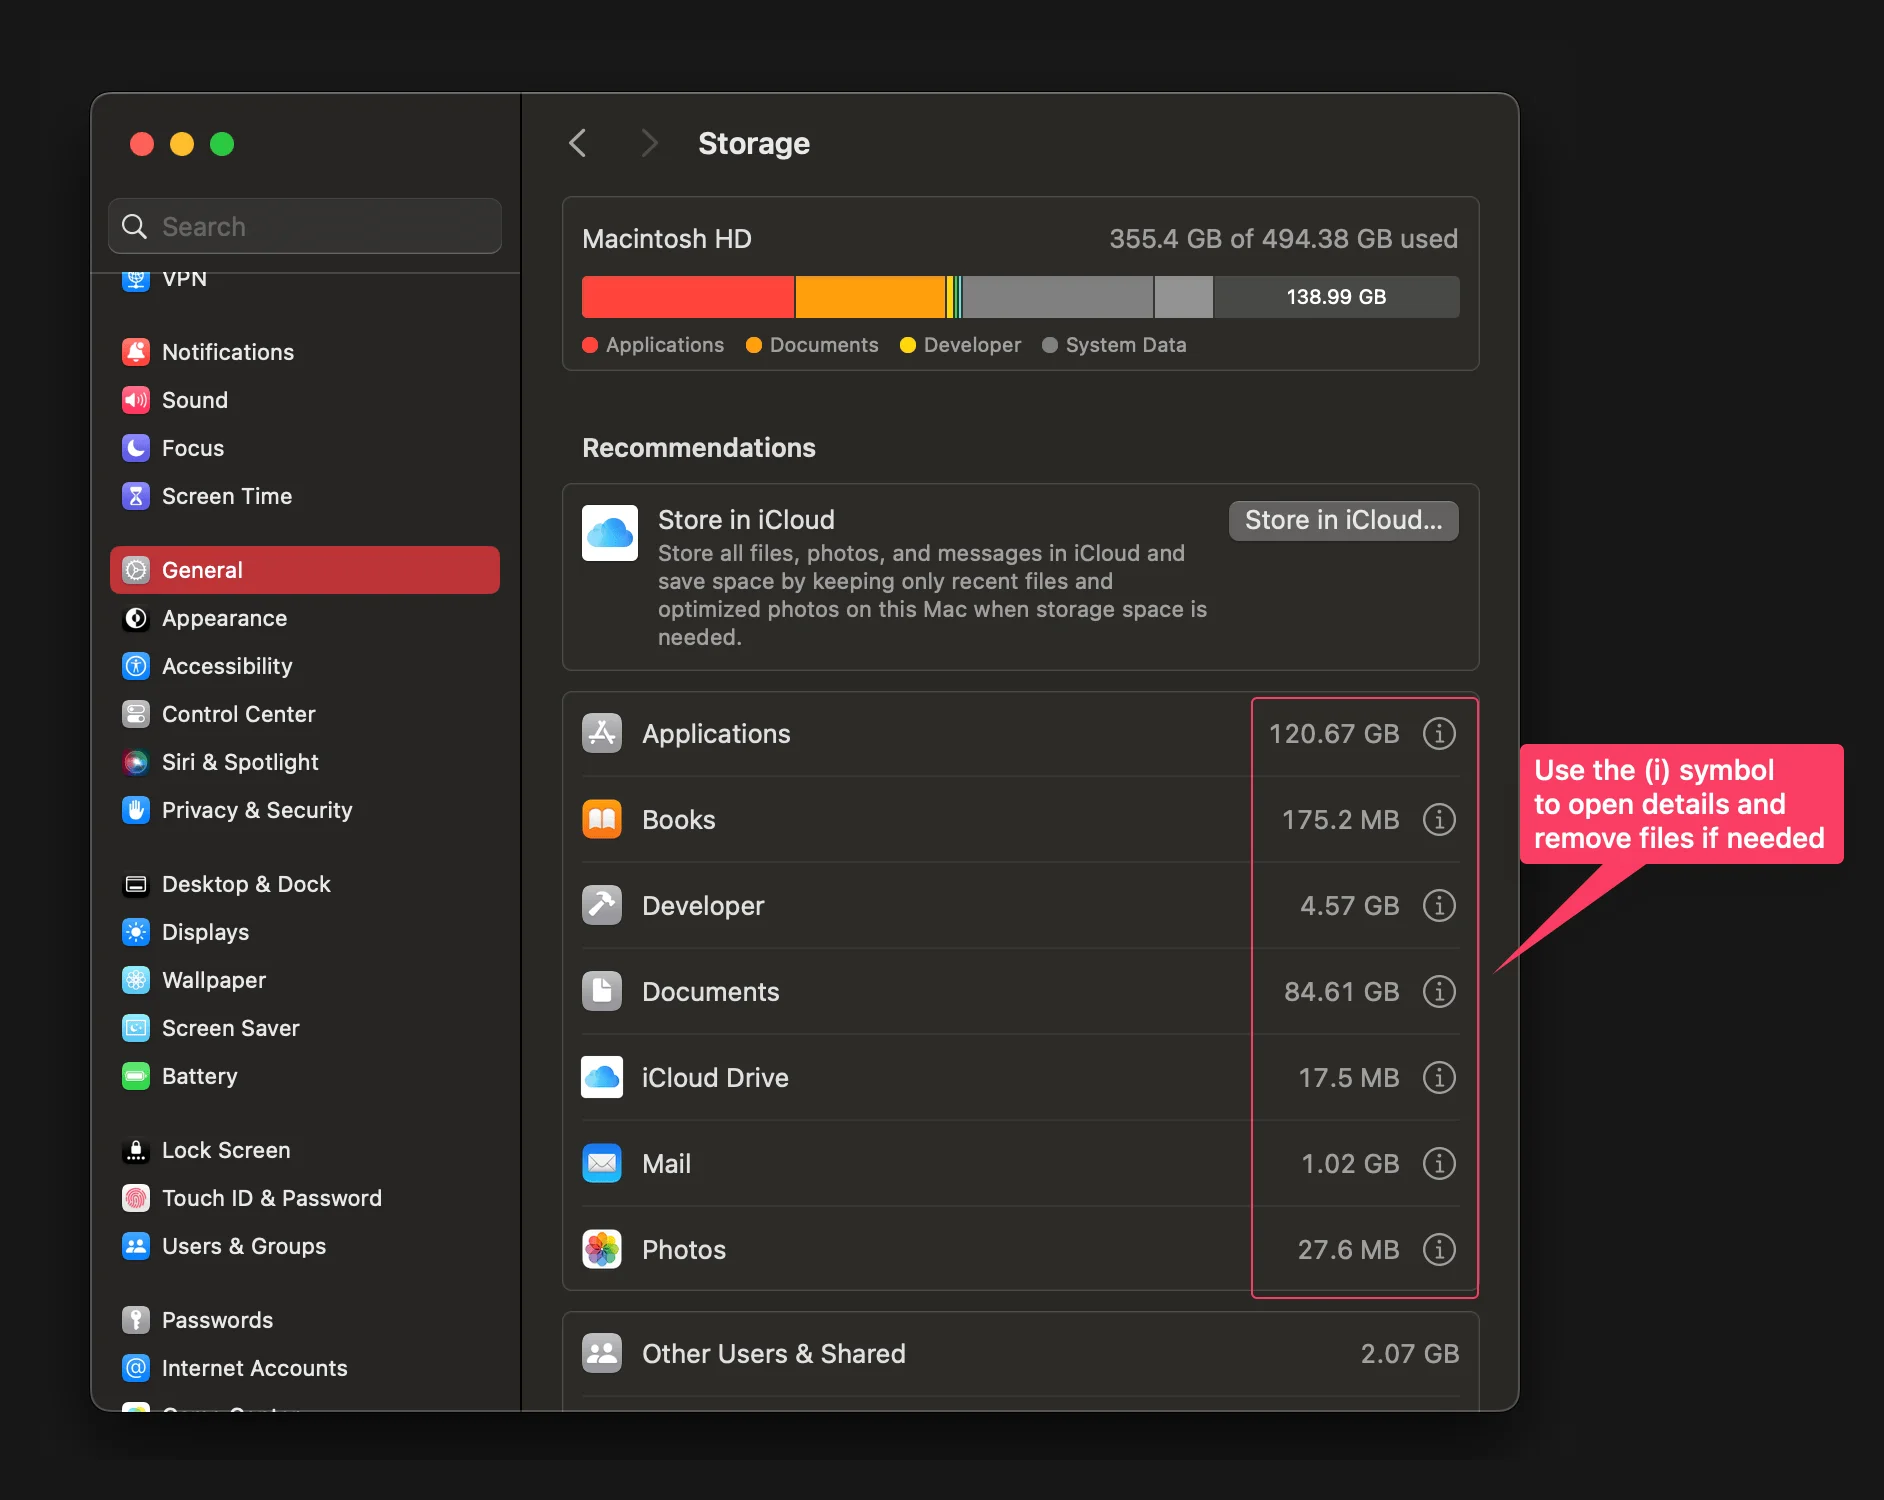The height and width of the screenshot is (1500, 1884).
Task: Click the info icon next to Books
Action: [x=1438, y=820]
